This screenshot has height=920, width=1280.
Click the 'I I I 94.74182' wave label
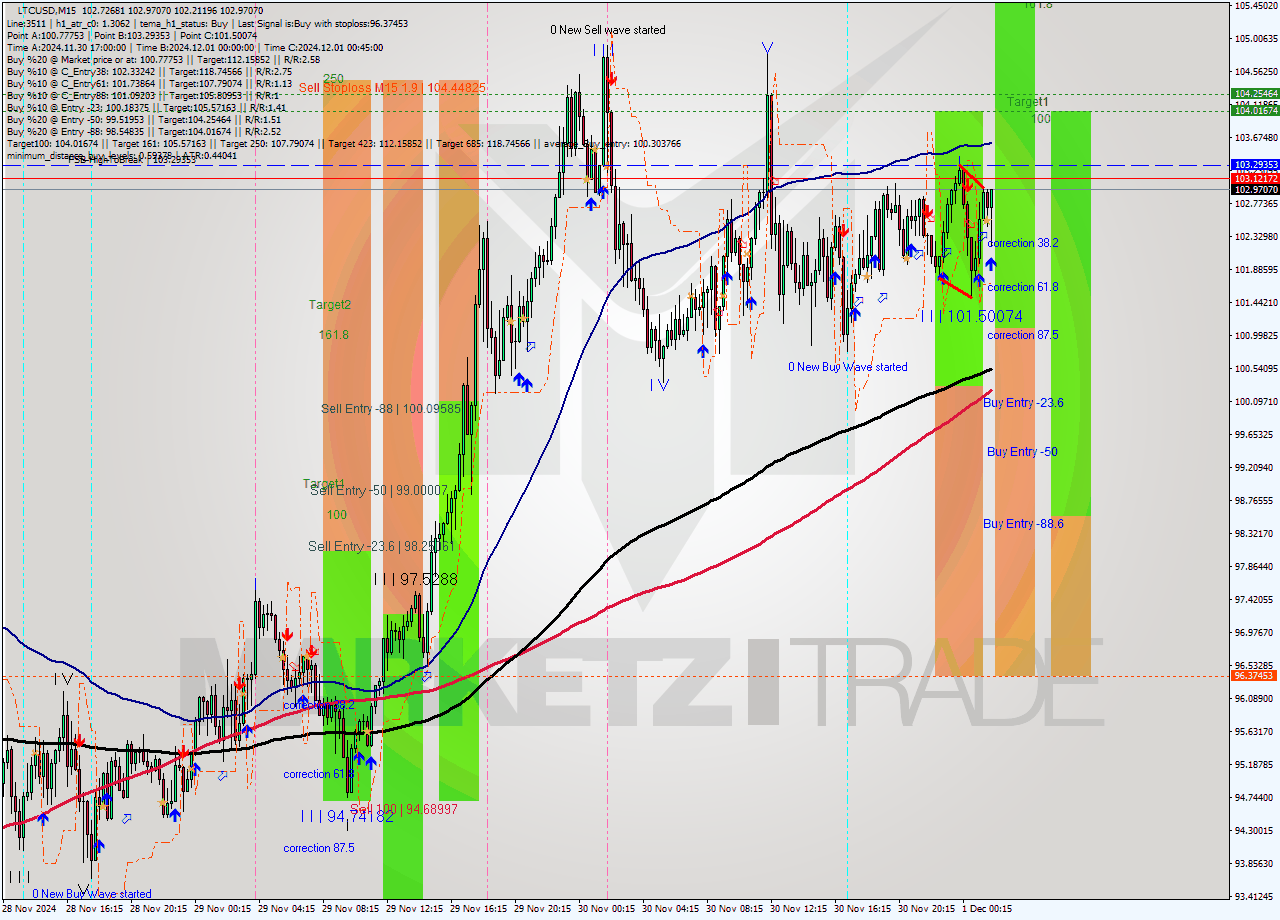(x=346, y=816)
